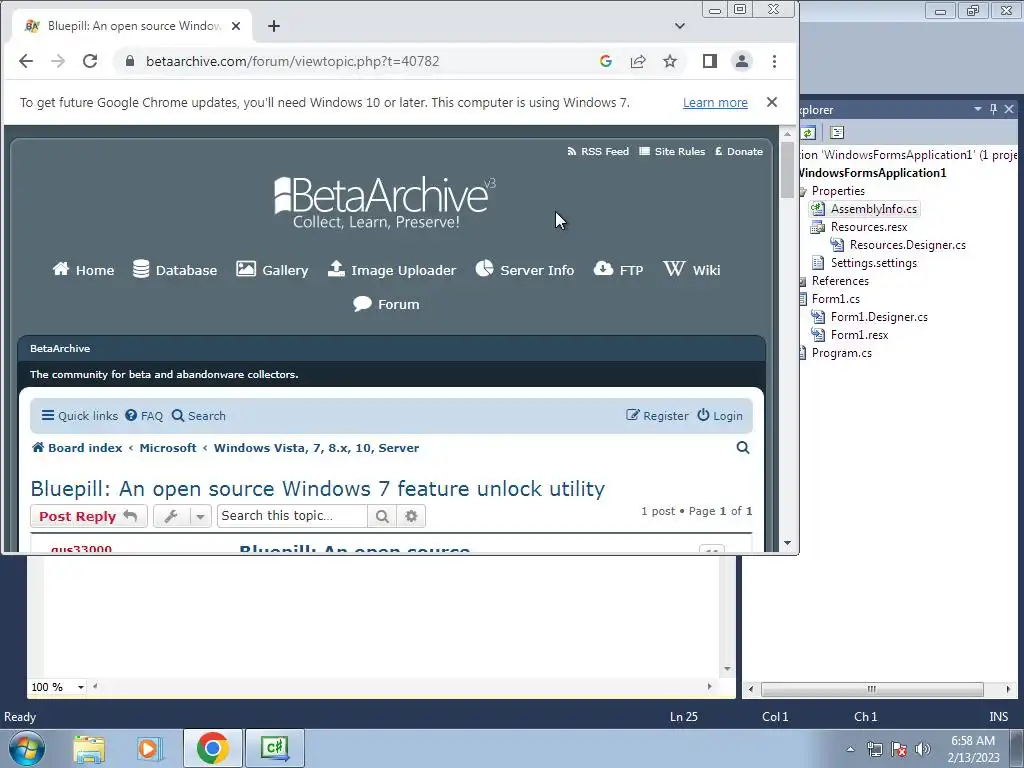Toggle Chrome side panel icon
This screenshot has width=1024, height=768.
coord(710,61)
